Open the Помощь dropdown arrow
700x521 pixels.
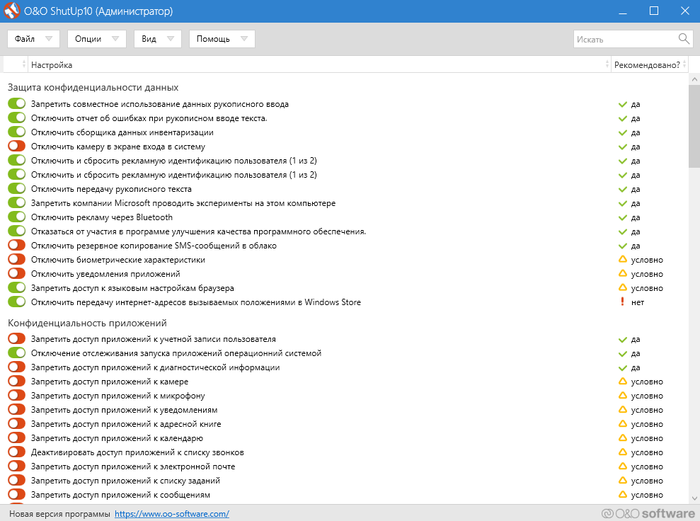tap(244, 39)
